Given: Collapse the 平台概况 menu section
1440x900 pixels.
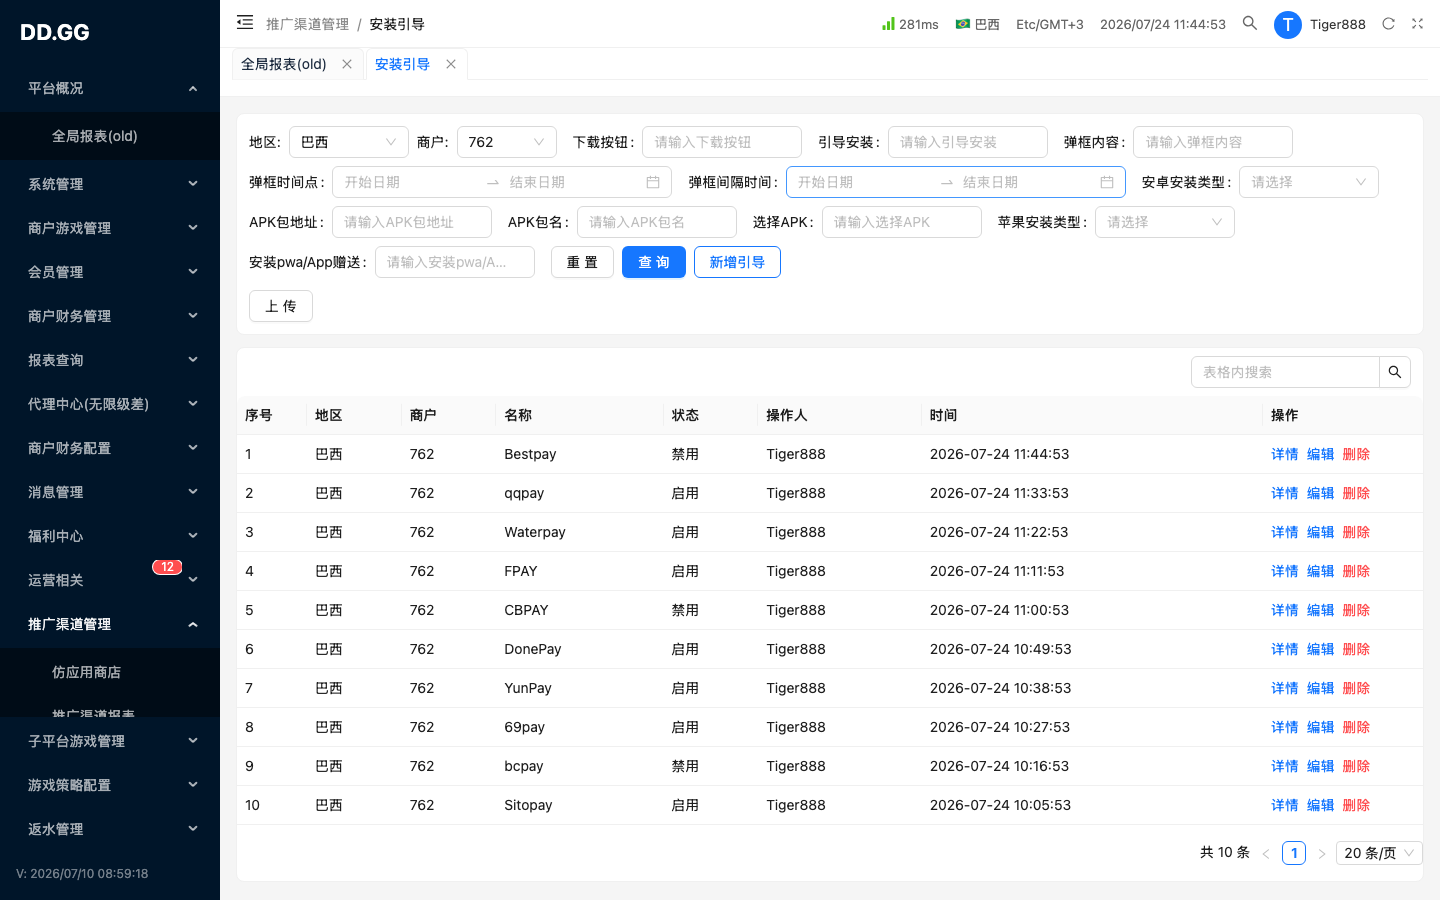Looking at the screenshot, I should pos(110,88).
